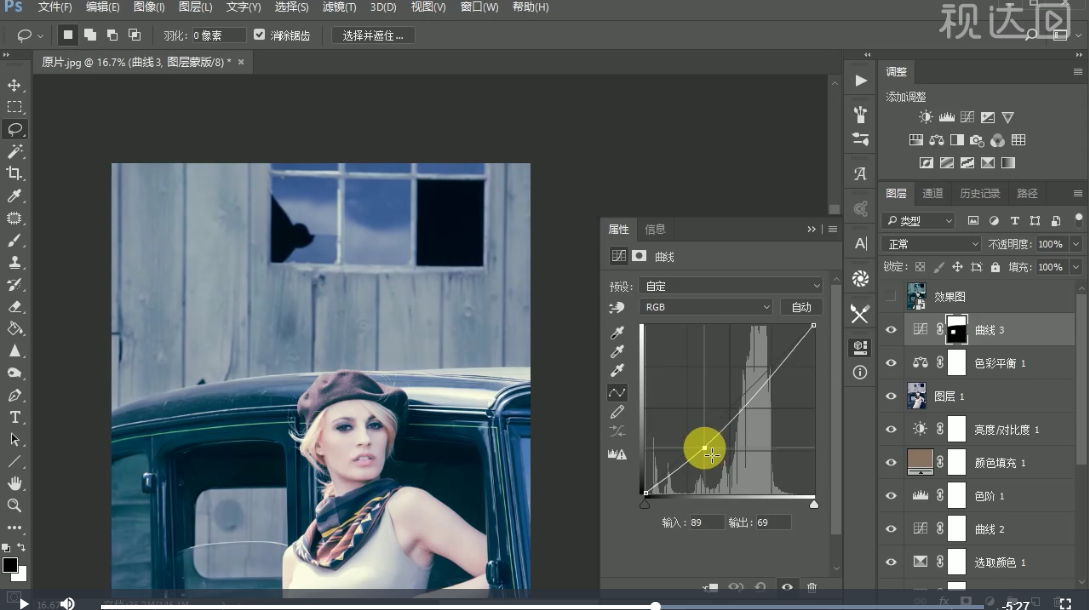This screenshot has width=1089, height=610.
Task: Select the Paint Bucket tool
Action: tap(14, 329)
